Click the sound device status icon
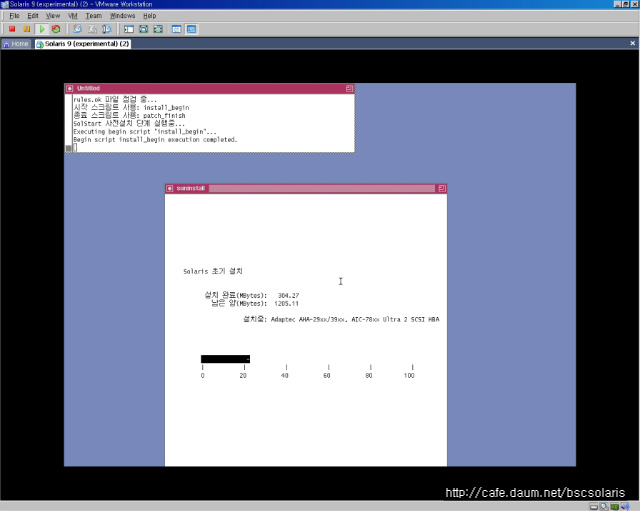 point(625,507)
